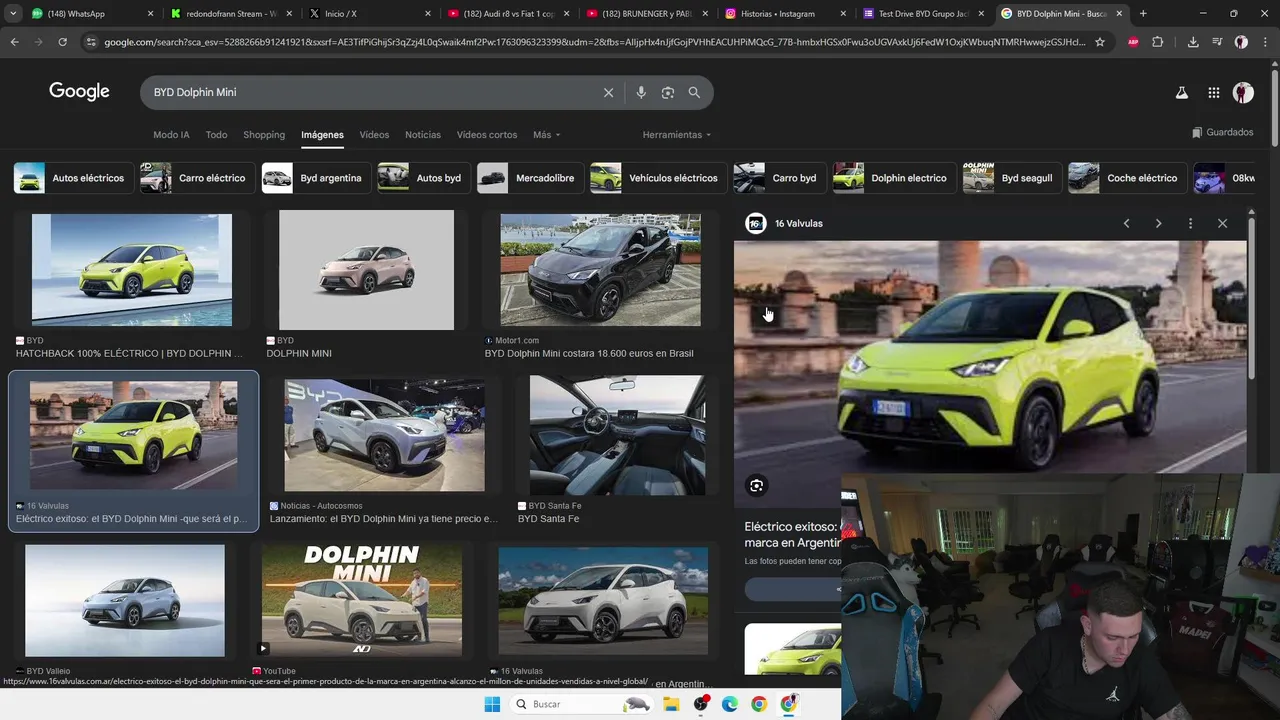The height and width of the screenshot is (720, 1280).
Task: Open Microsoft Edge from taskbar
Action: pyautogui.click(x=730, y=704)
